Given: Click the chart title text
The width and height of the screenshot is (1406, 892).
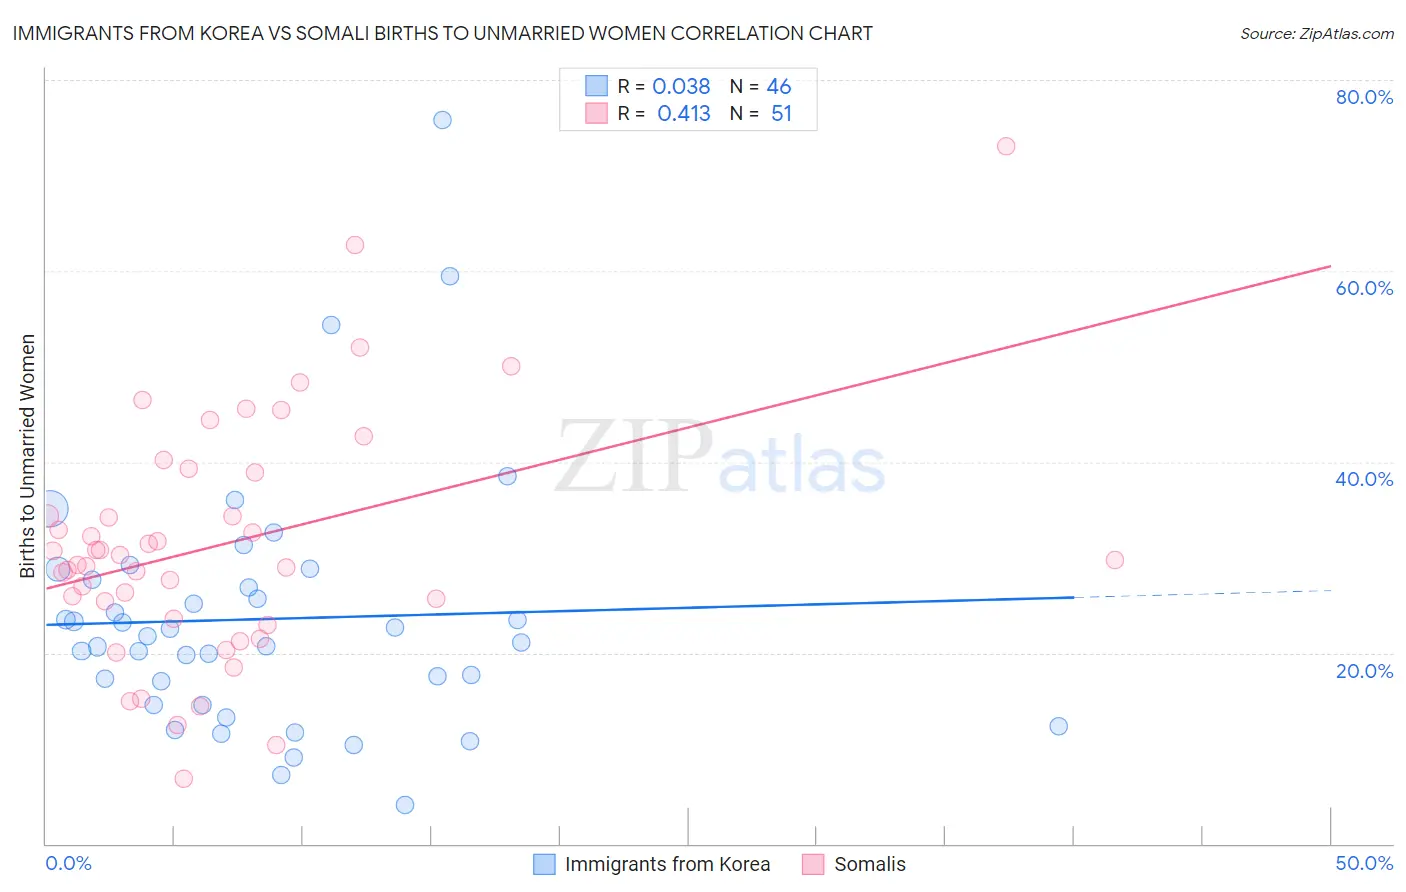Looking at the screenshot, I should click(442, 33).
